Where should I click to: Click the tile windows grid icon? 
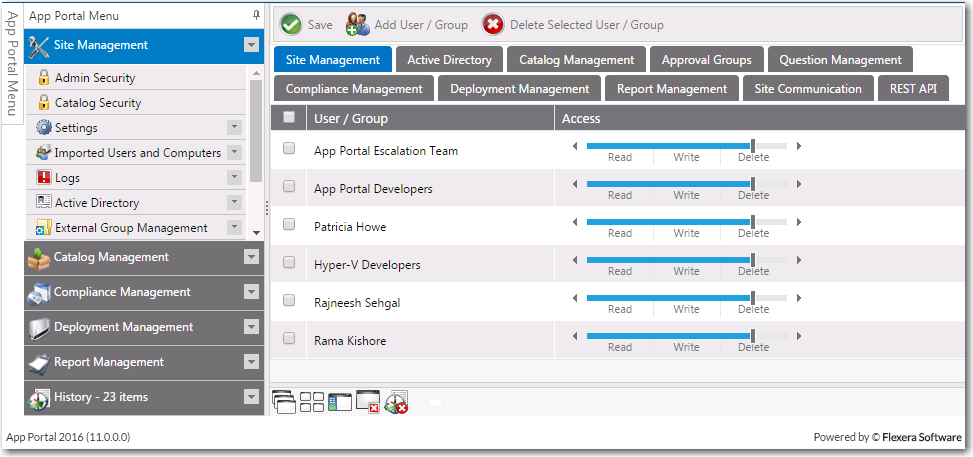[312, 402]
